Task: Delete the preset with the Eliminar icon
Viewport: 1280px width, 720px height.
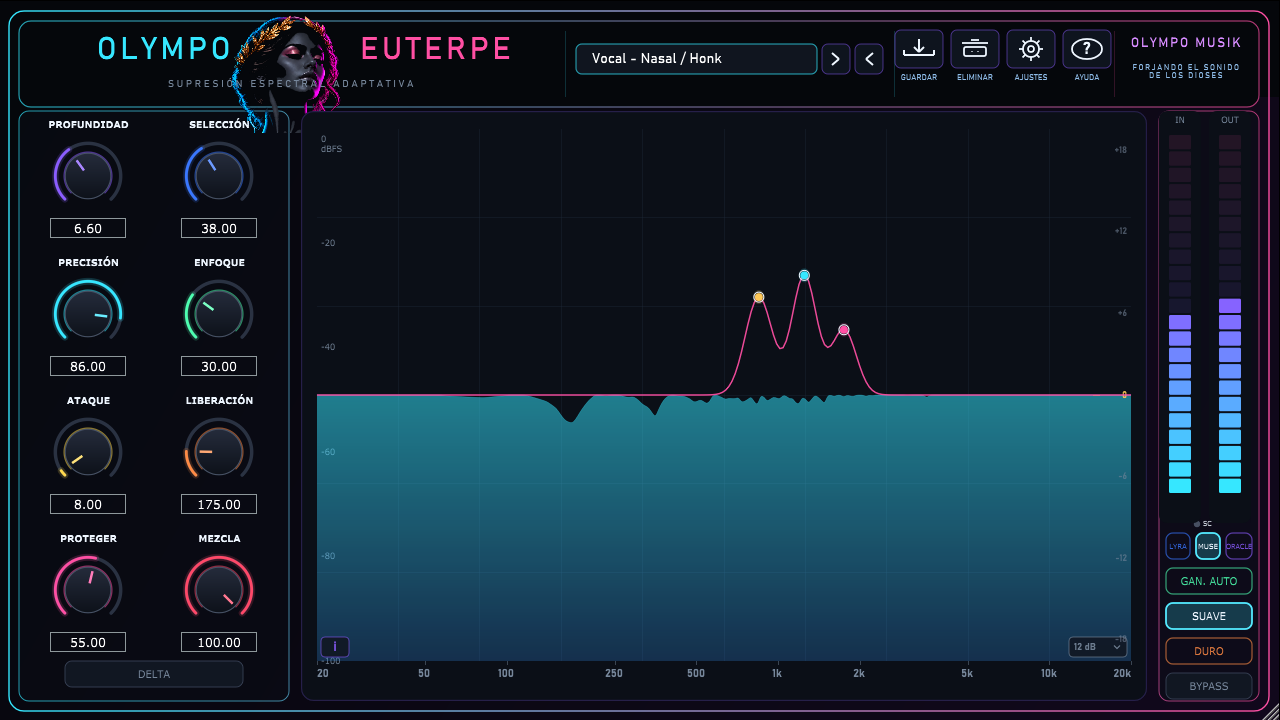Action: coord(975,49)
